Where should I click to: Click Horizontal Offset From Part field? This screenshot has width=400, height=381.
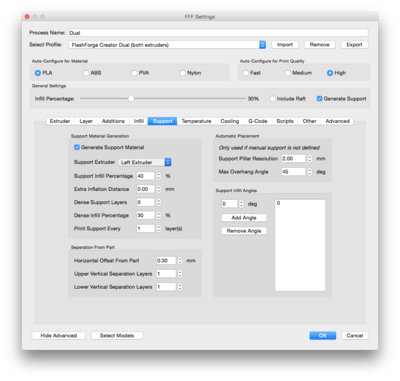pyautogui.click(x=166, y=261)
